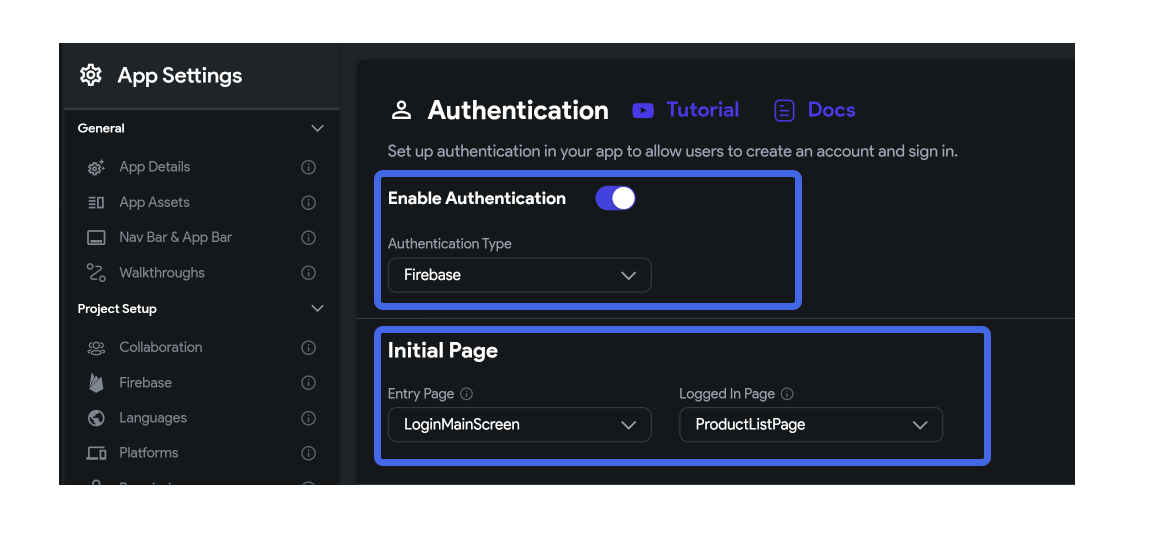Click the App Assets list icon
This screenshot has height=551, width=1155.
click(96, 203)
